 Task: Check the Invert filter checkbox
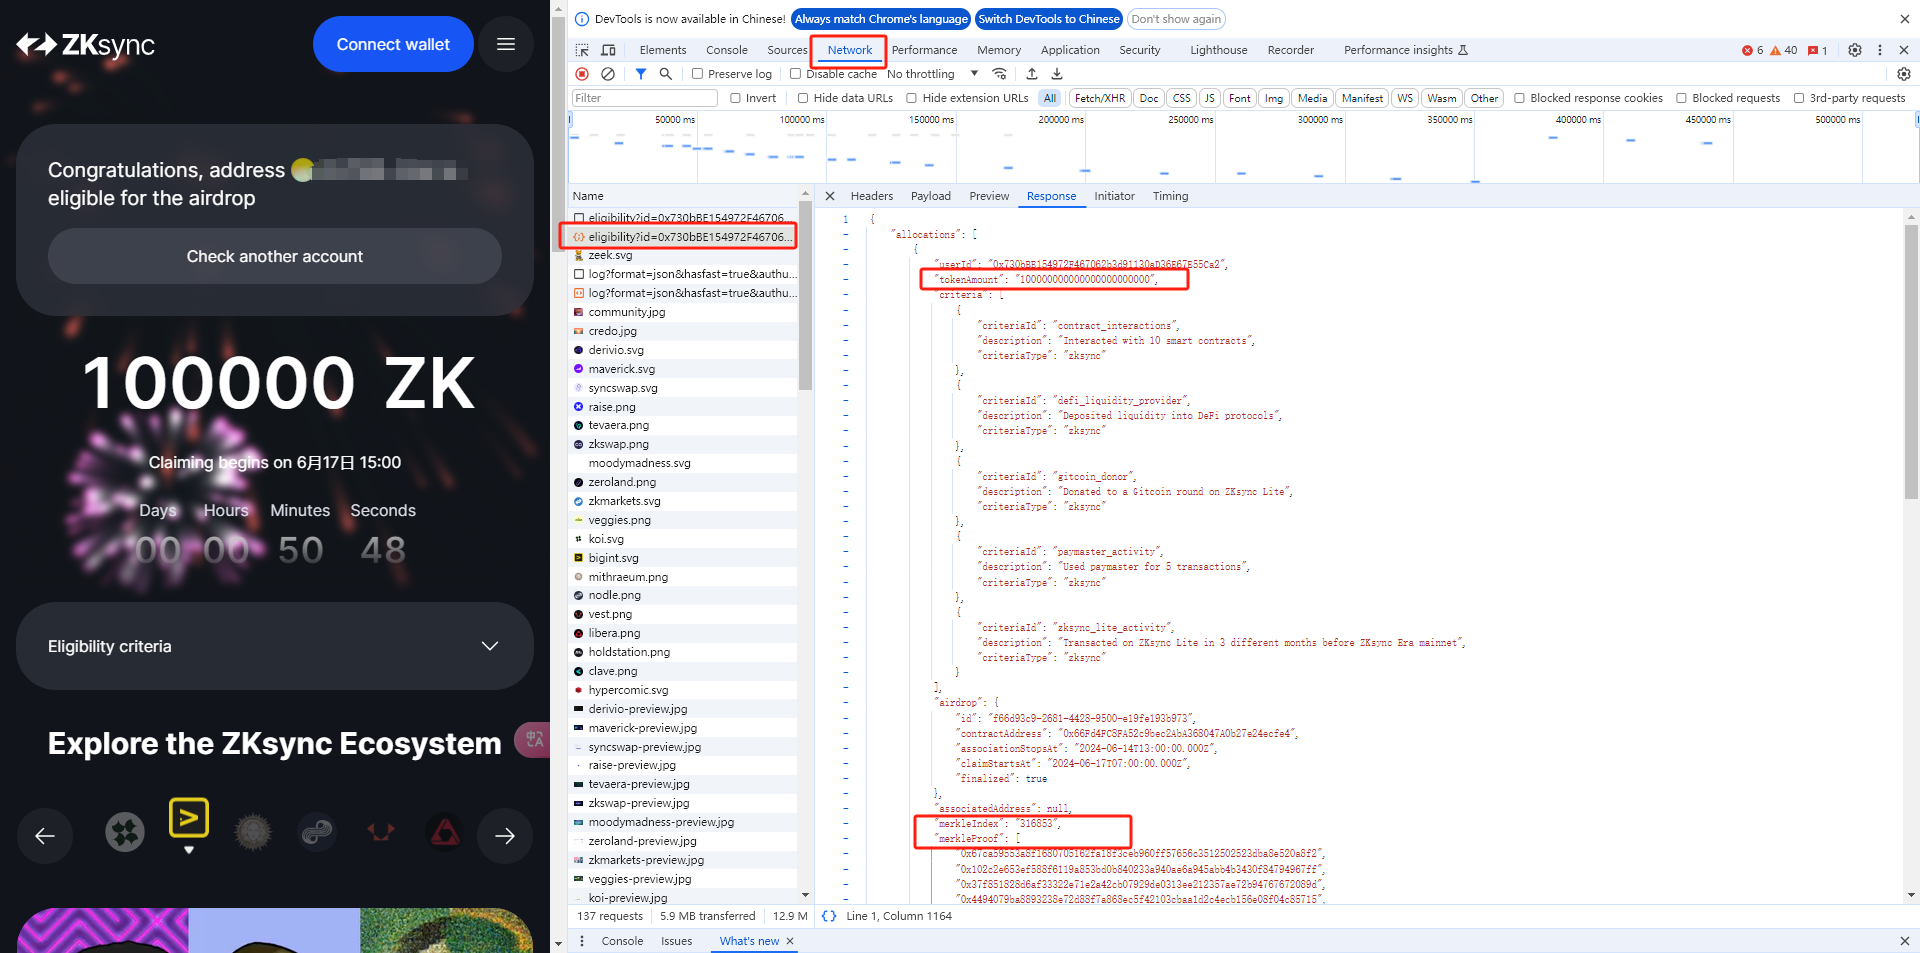736,98
